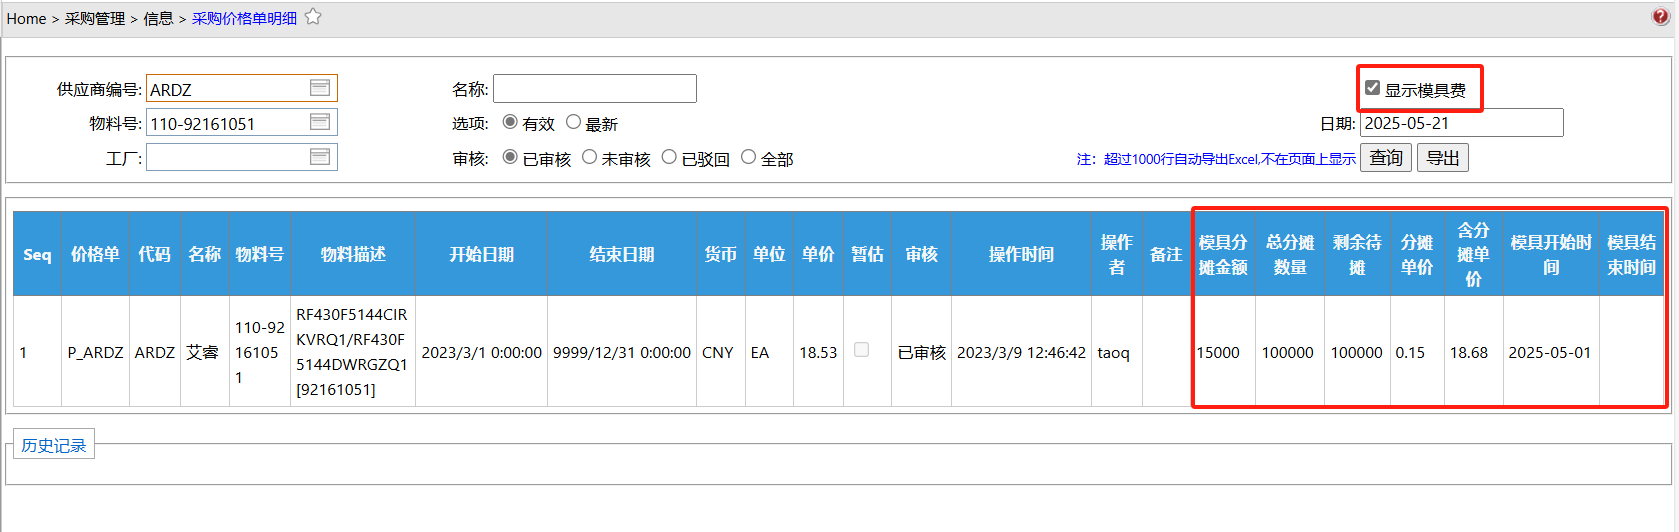Open 采购管理 in the breadcrumb
Image resolution: width=1679 pixels, height=532 pixels.
click(95, 18)
